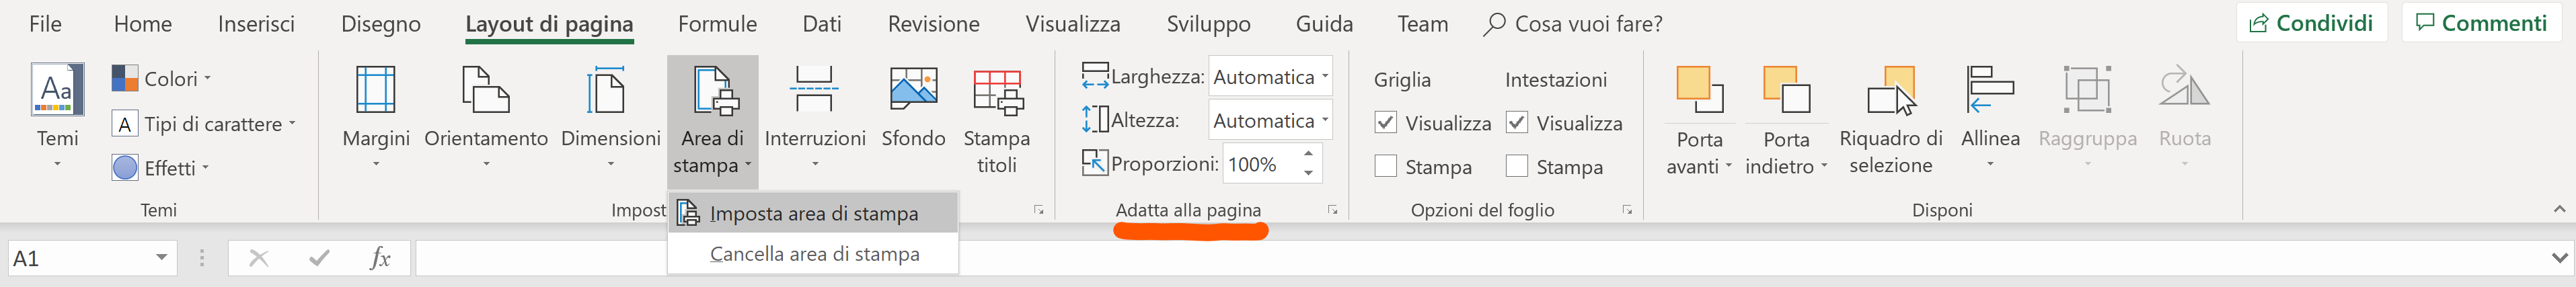Image resolution: width=2576 pixels, height=287 pixels.
Task: Open the Colori theme colors menu
Action: 161,78
